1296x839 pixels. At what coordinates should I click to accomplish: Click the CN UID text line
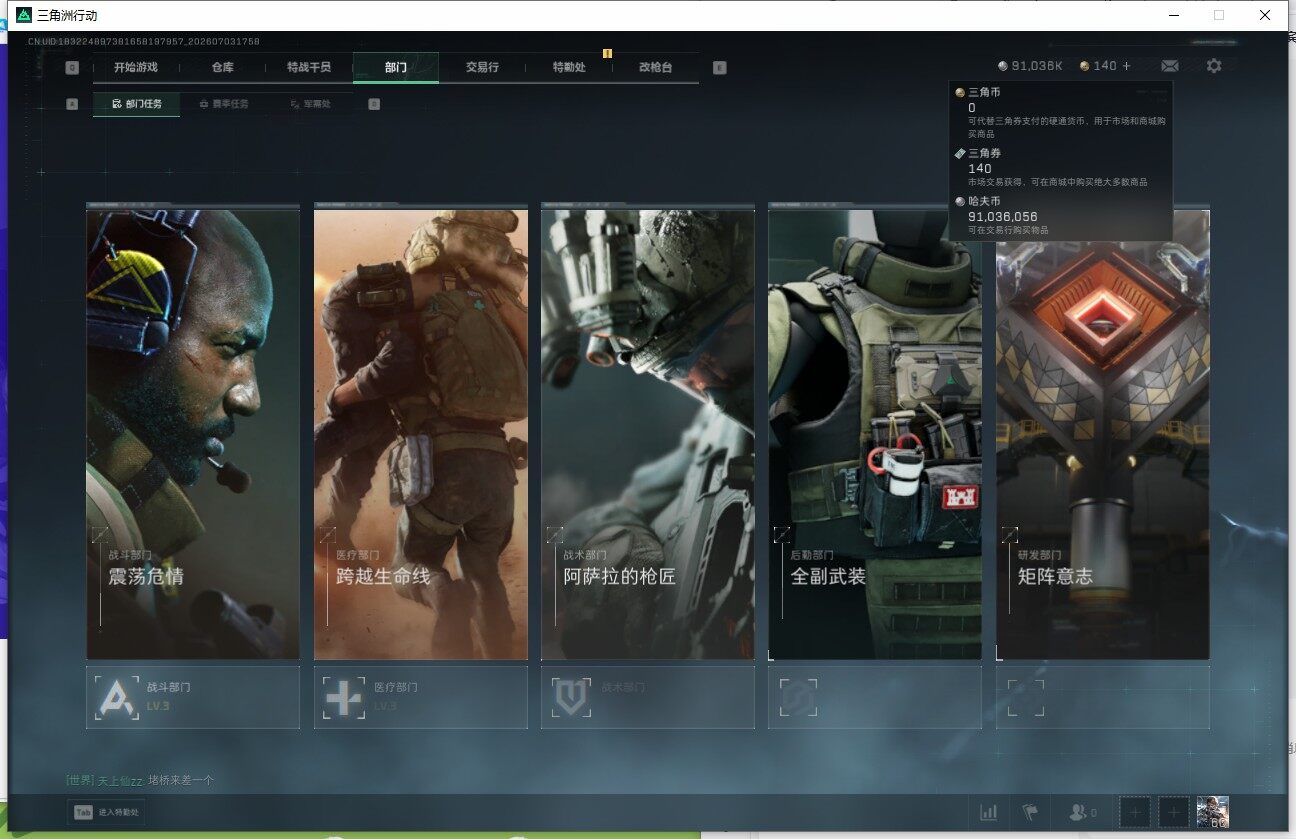144,42
